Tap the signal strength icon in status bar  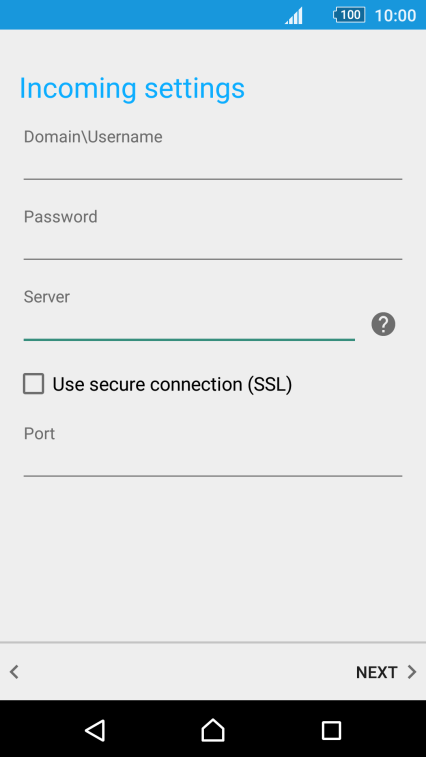(294, 15)
